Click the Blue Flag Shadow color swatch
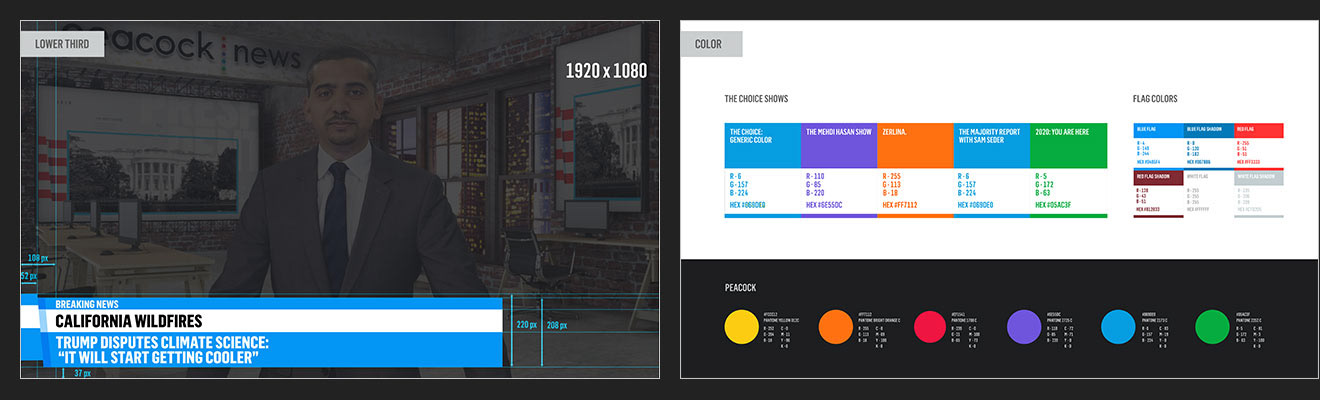The image size is (1320, 400). 1209,130
